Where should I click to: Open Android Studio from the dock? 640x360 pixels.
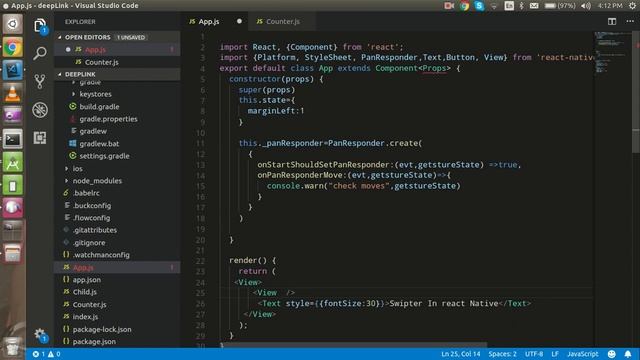pos(13,163)
